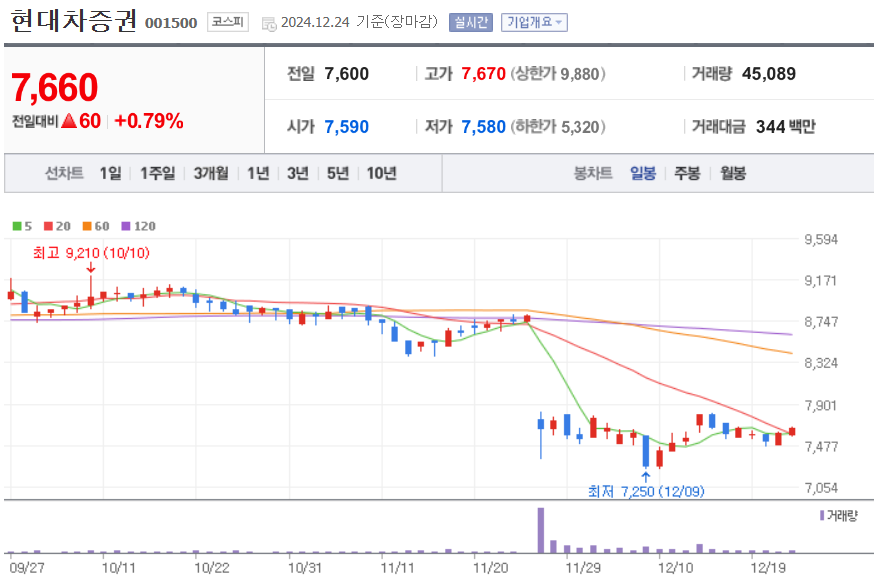The image size is (874, 588).
Task: Click the red 20-day moving average swatch
Action: (x=48, y=226)
